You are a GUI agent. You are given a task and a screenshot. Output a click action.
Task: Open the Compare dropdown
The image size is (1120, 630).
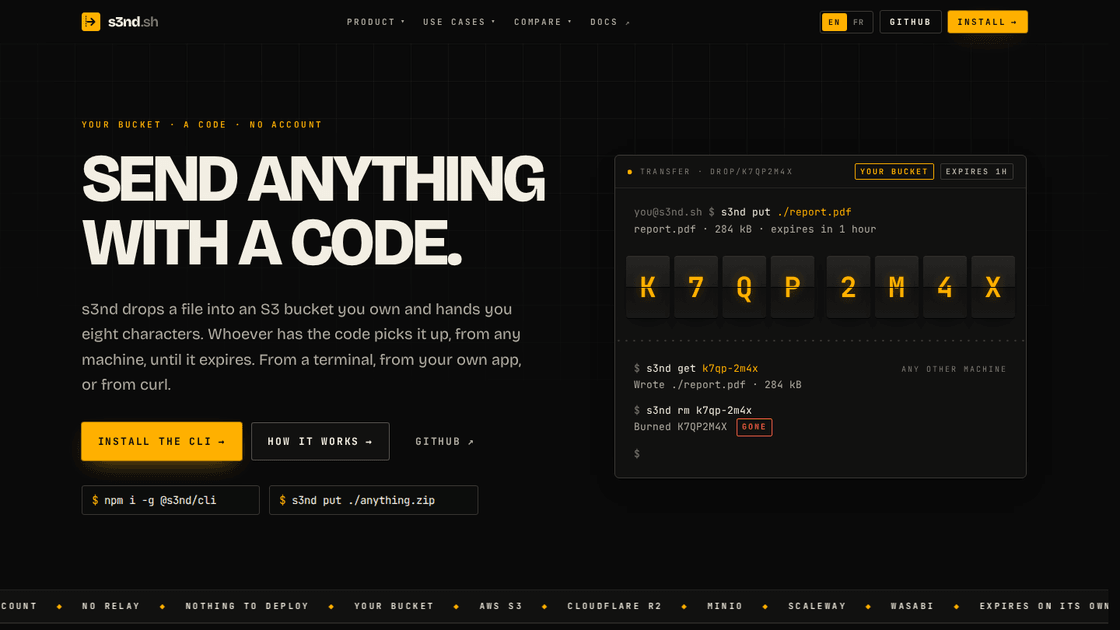543,22
